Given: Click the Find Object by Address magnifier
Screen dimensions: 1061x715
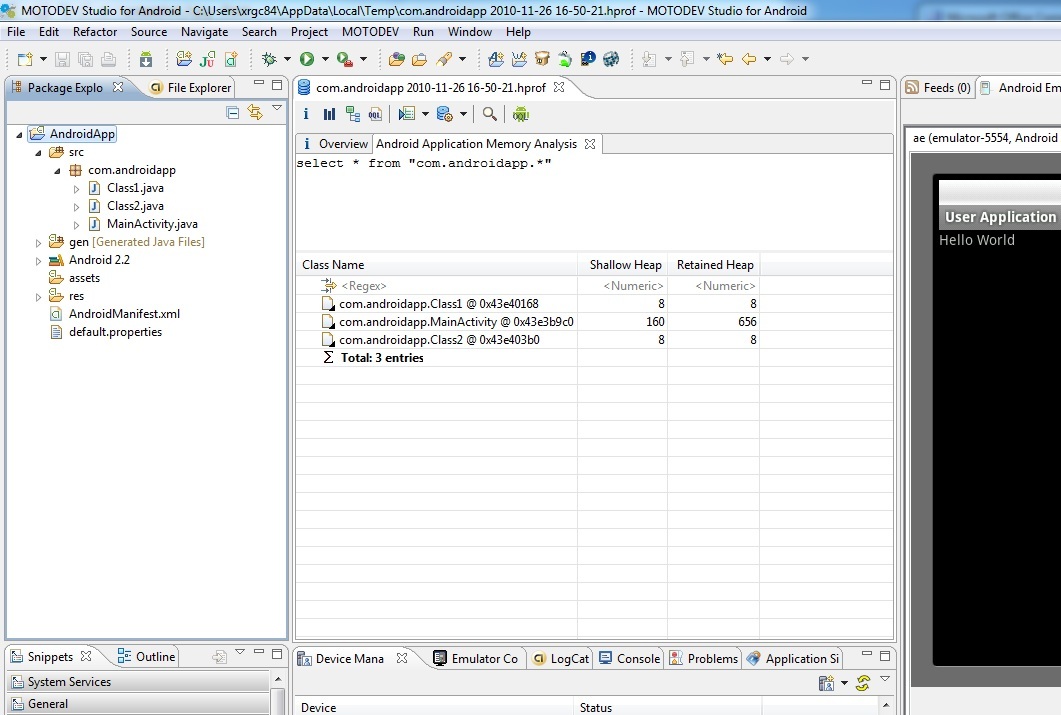Looking at the screenshot, I should tap(489, 114).
